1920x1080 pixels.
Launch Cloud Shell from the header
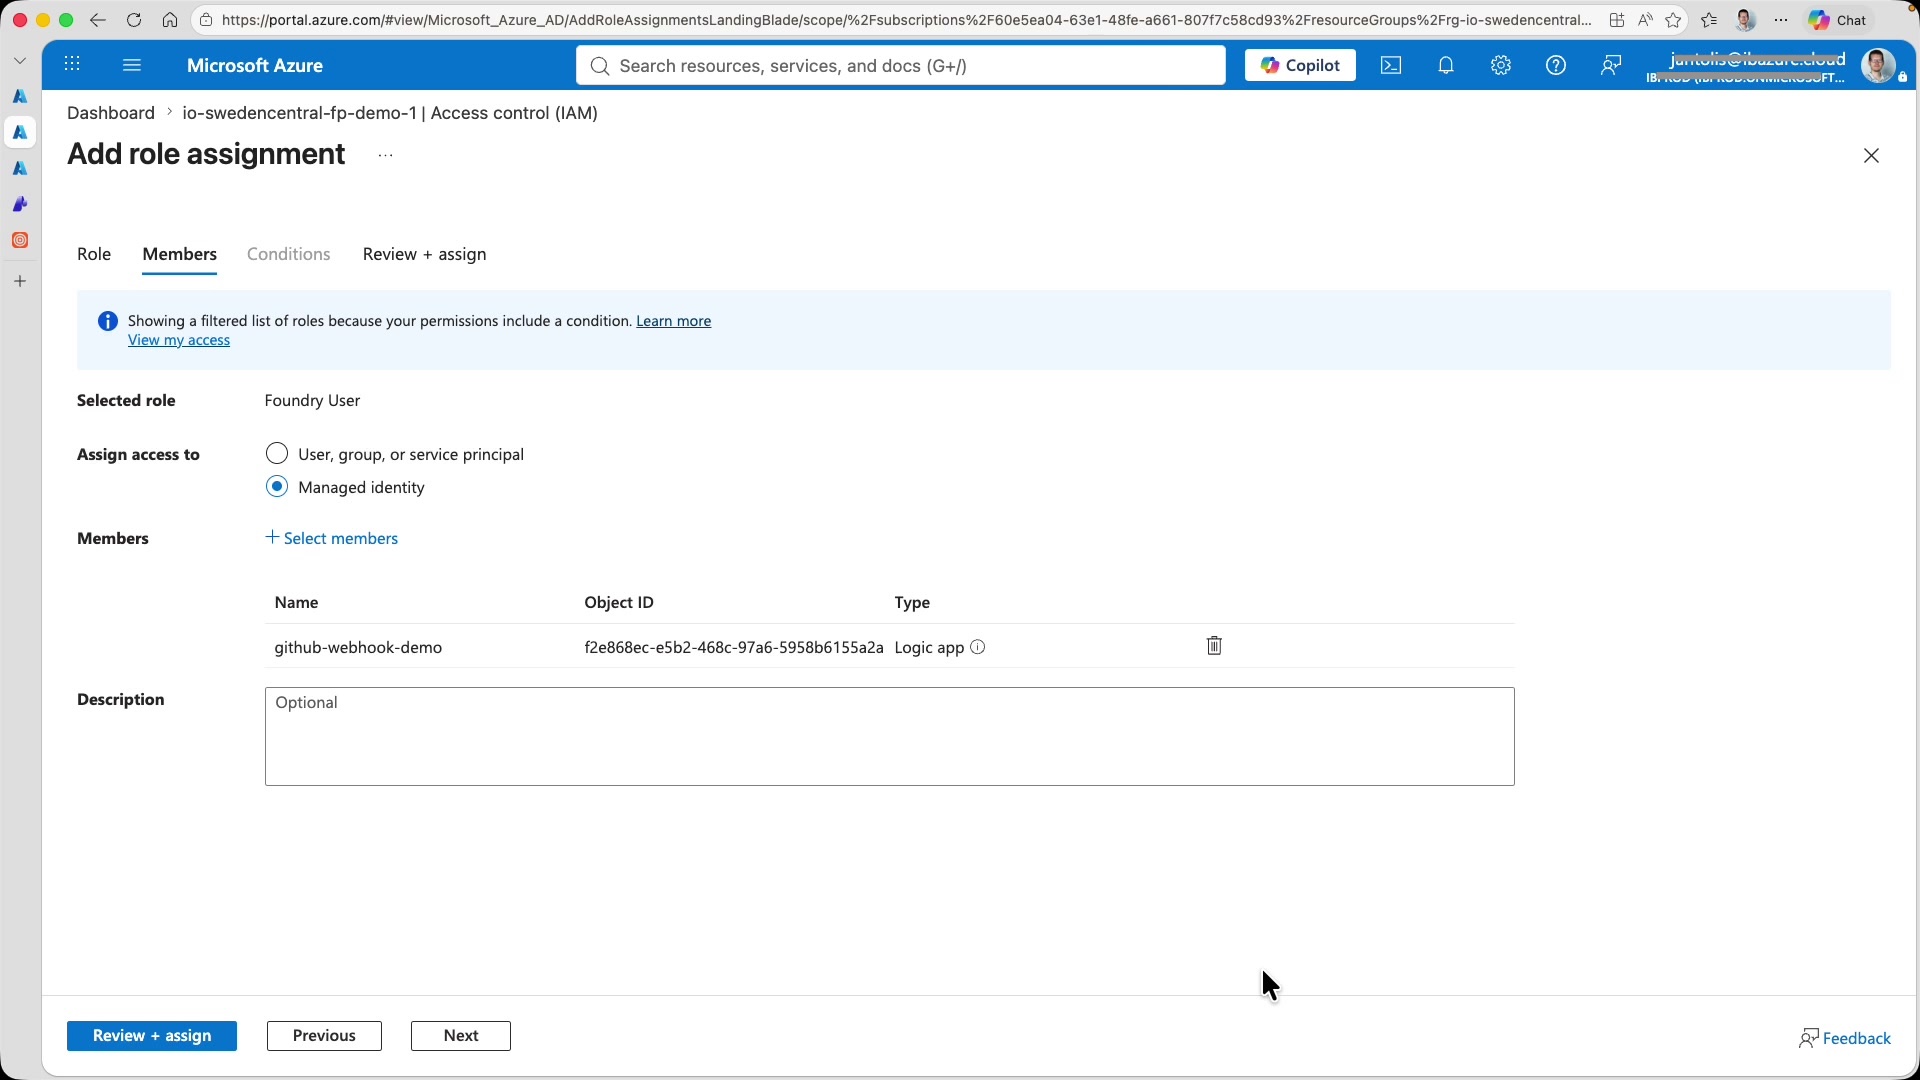pyautogui.click(x=1391, y=65)
